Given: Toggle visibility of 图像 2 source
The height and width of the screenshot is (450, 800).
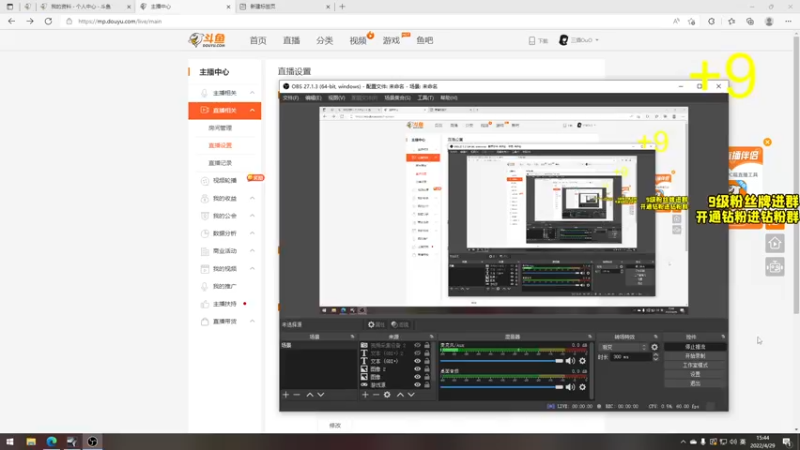Looking at the screenshot, I should 417,369.
